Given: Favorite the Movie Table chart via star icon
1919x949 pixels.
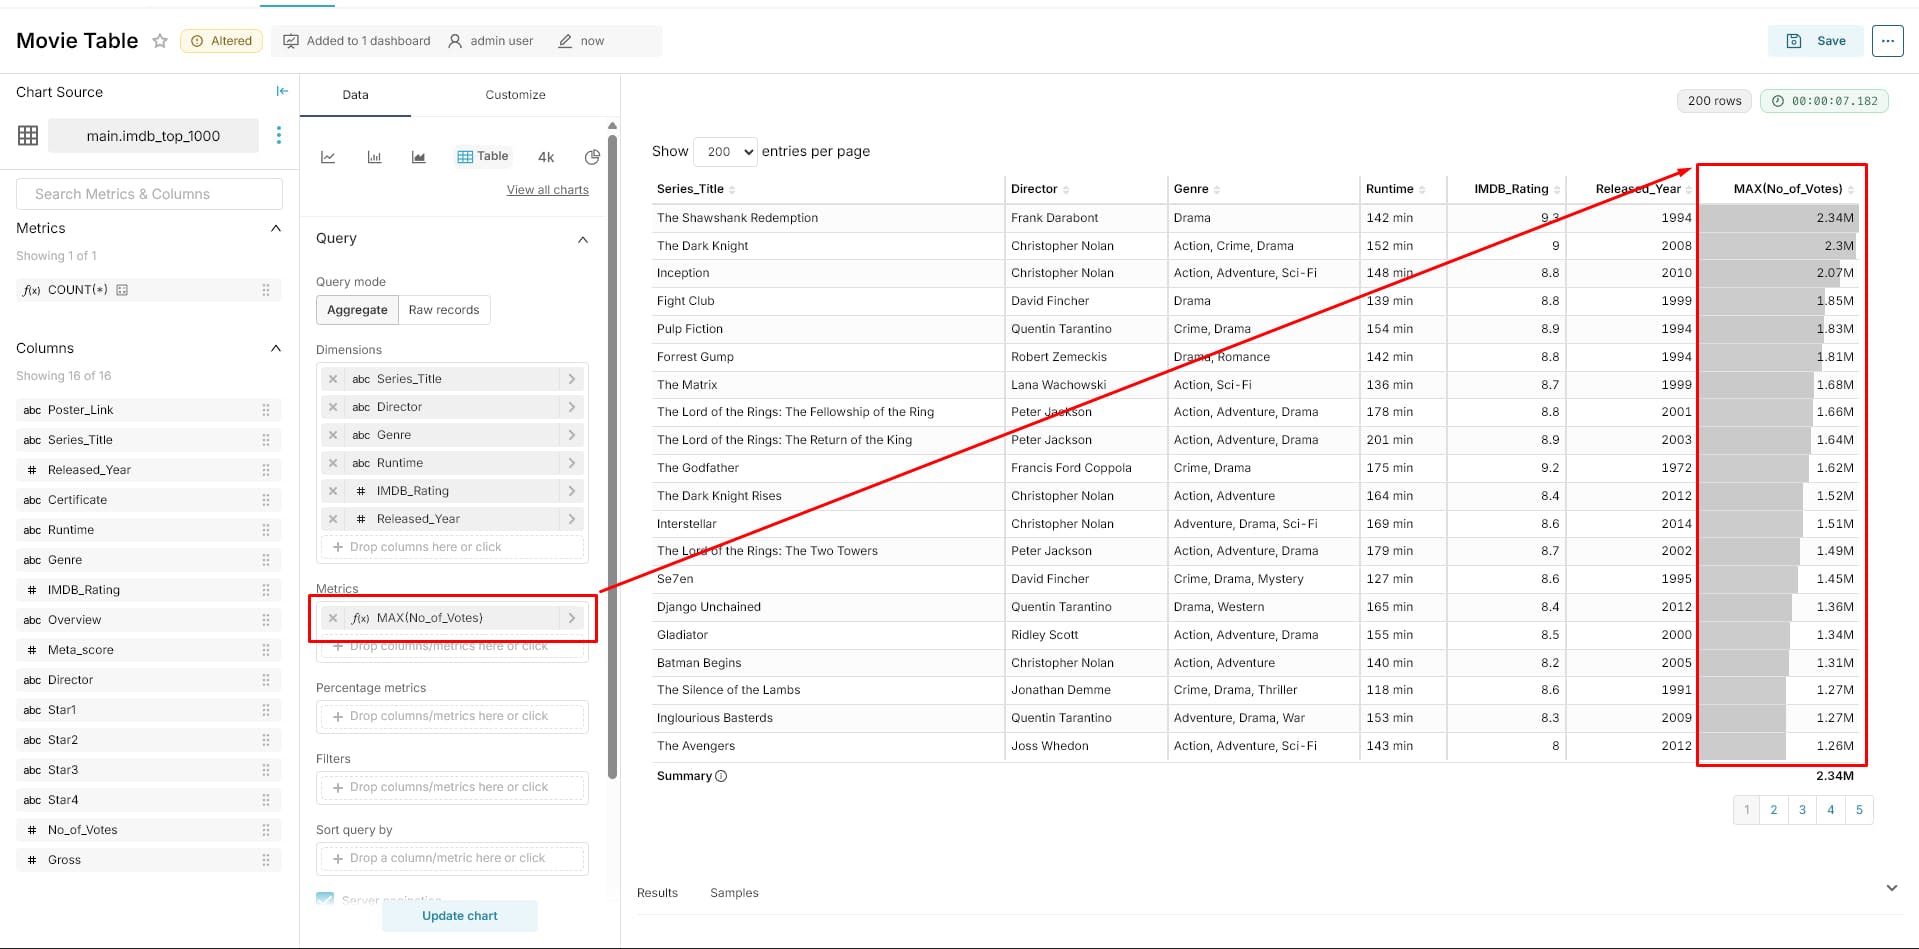Looking at the screenshot, I should pos(160,41).
